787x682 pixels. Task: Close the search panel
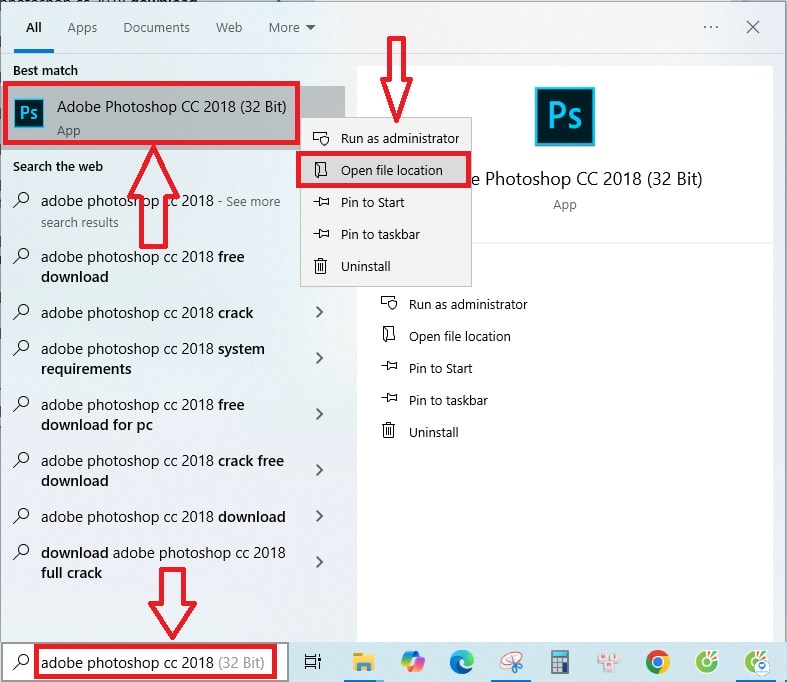pos(752,27)
